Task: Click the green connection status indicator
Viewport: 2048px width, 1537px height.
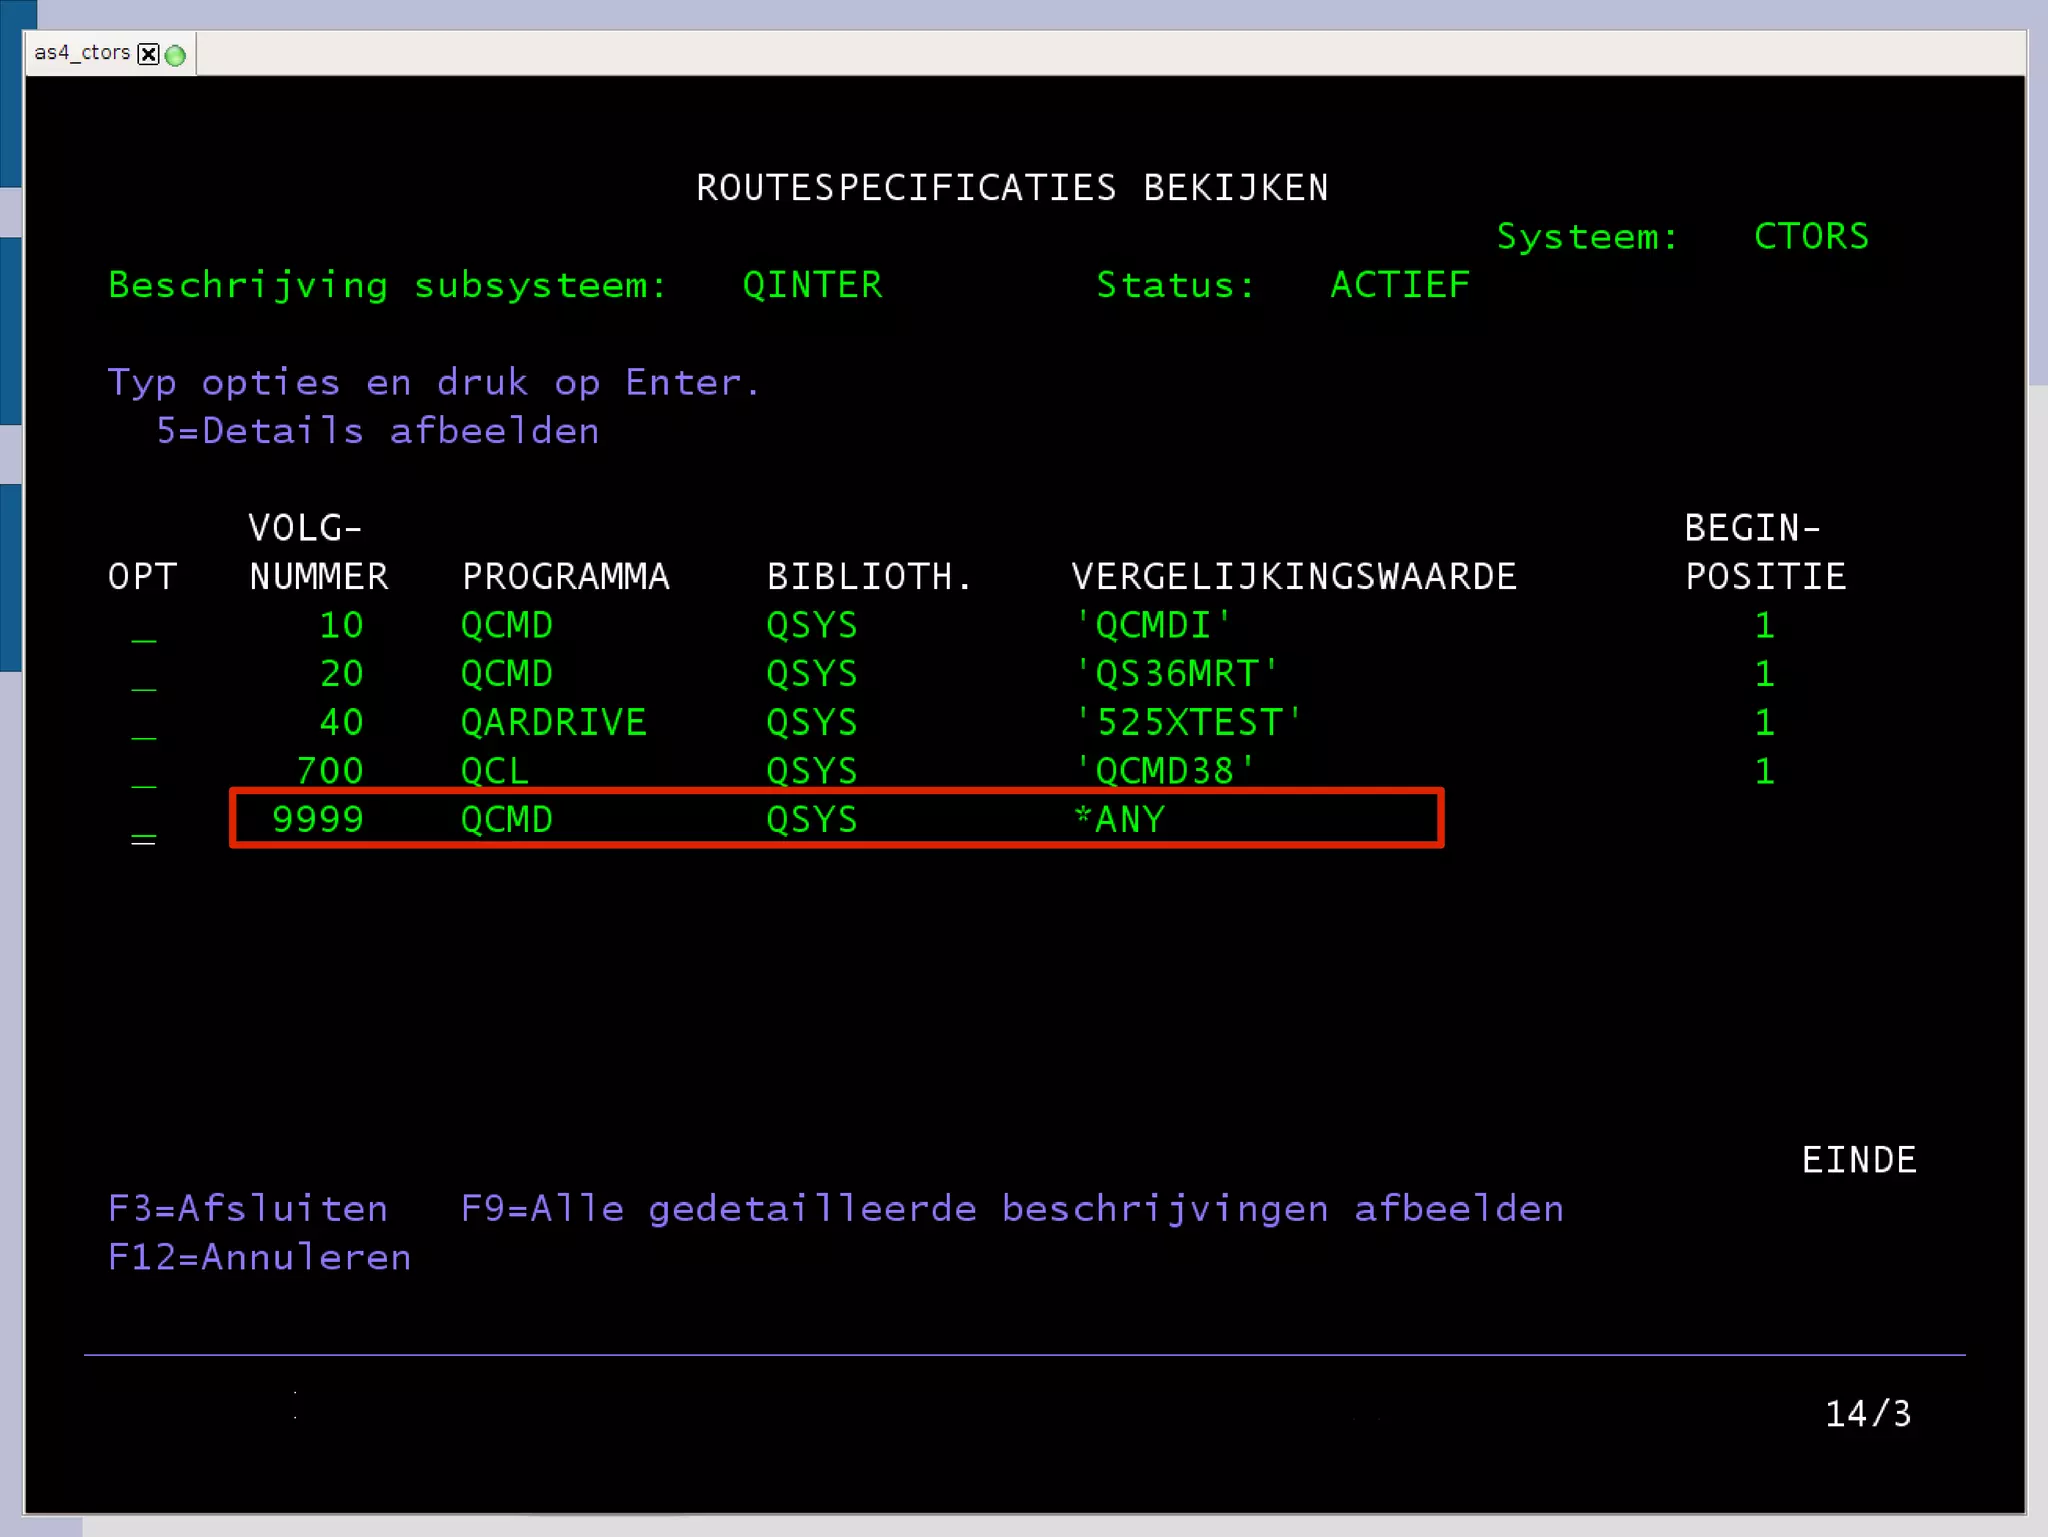Action: pyautogui.click(x=176, y=55)
